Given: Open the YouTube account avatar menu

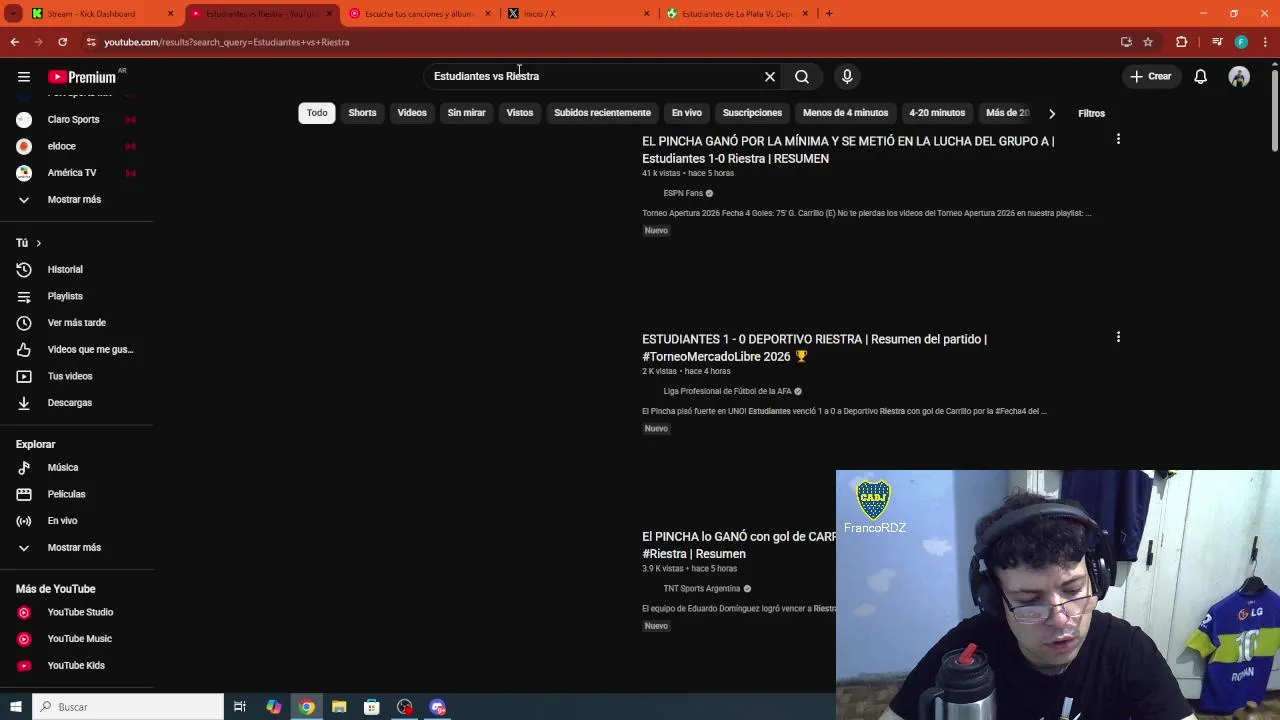Looking at the screenshot, I should pos(1239,76).
